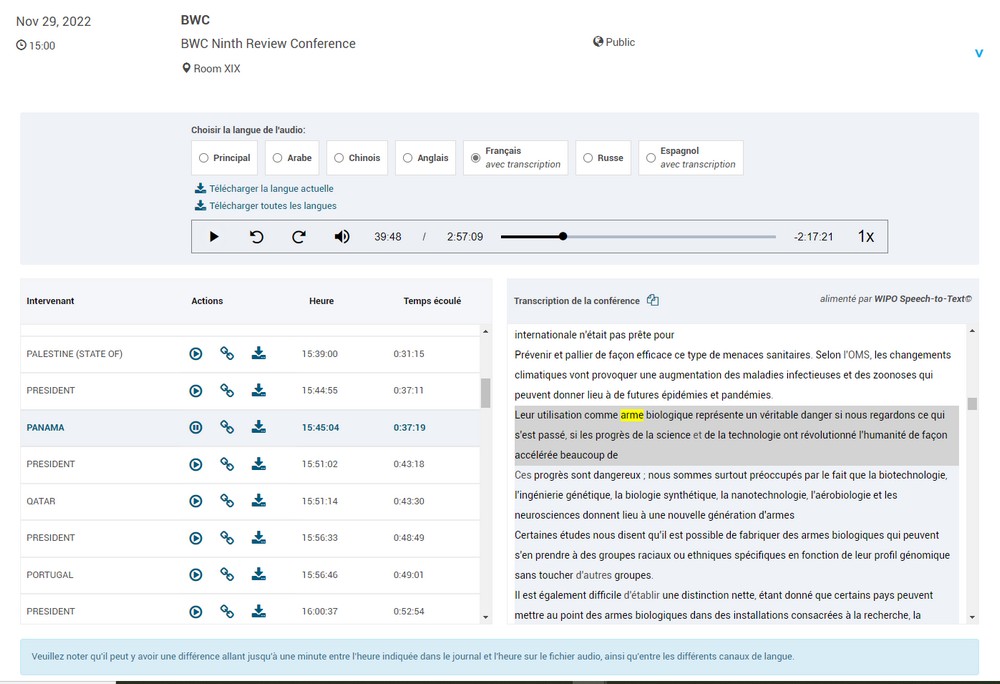Select the Arabe audio language

[x=292, y=157]
